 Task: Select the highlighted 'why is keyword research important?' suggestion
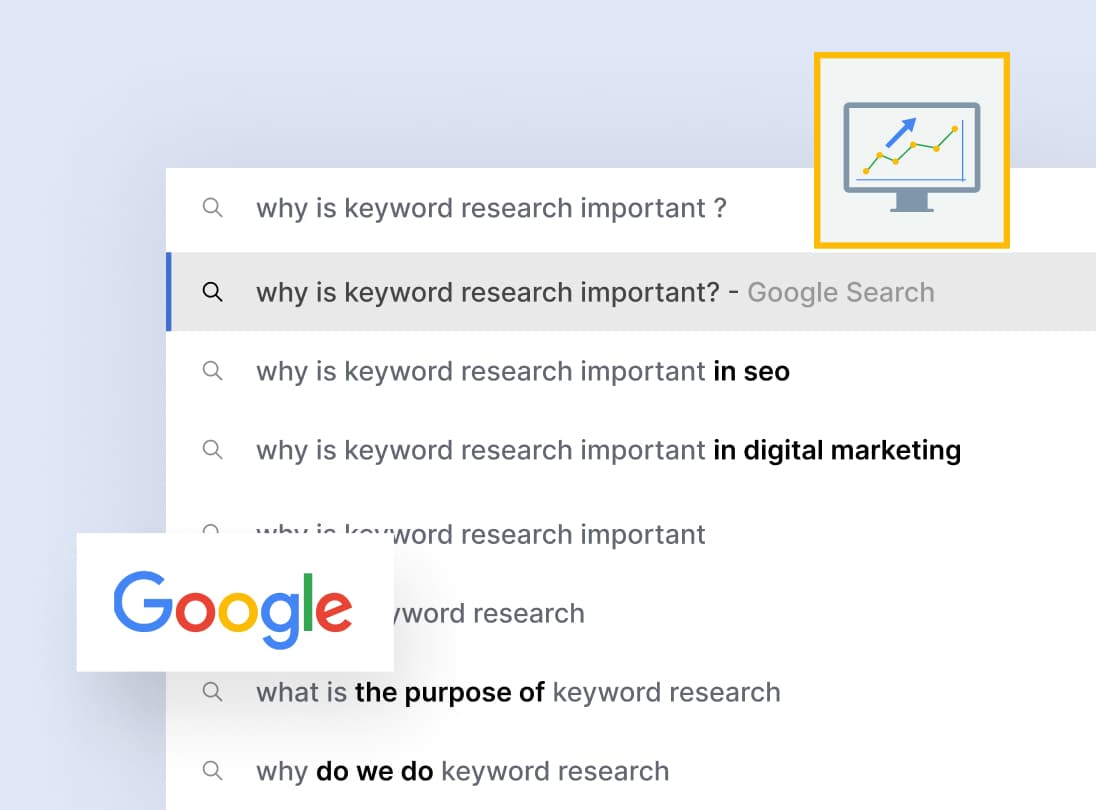(x=487, y=293)
